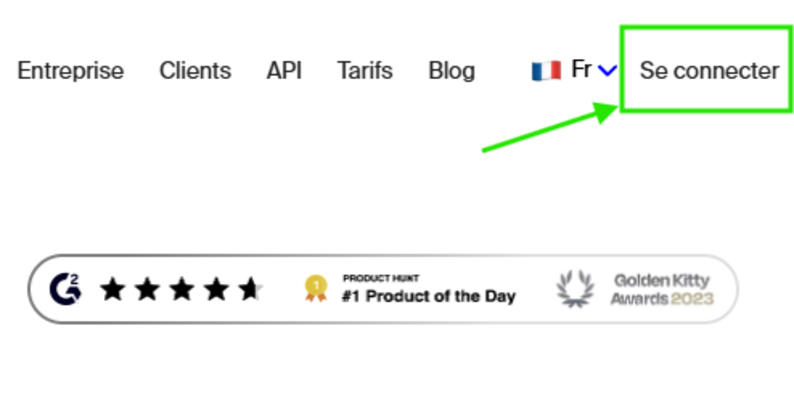This screenshot has width=794, height=400.
Task: Click the first rating star
Action: [113, 290]
